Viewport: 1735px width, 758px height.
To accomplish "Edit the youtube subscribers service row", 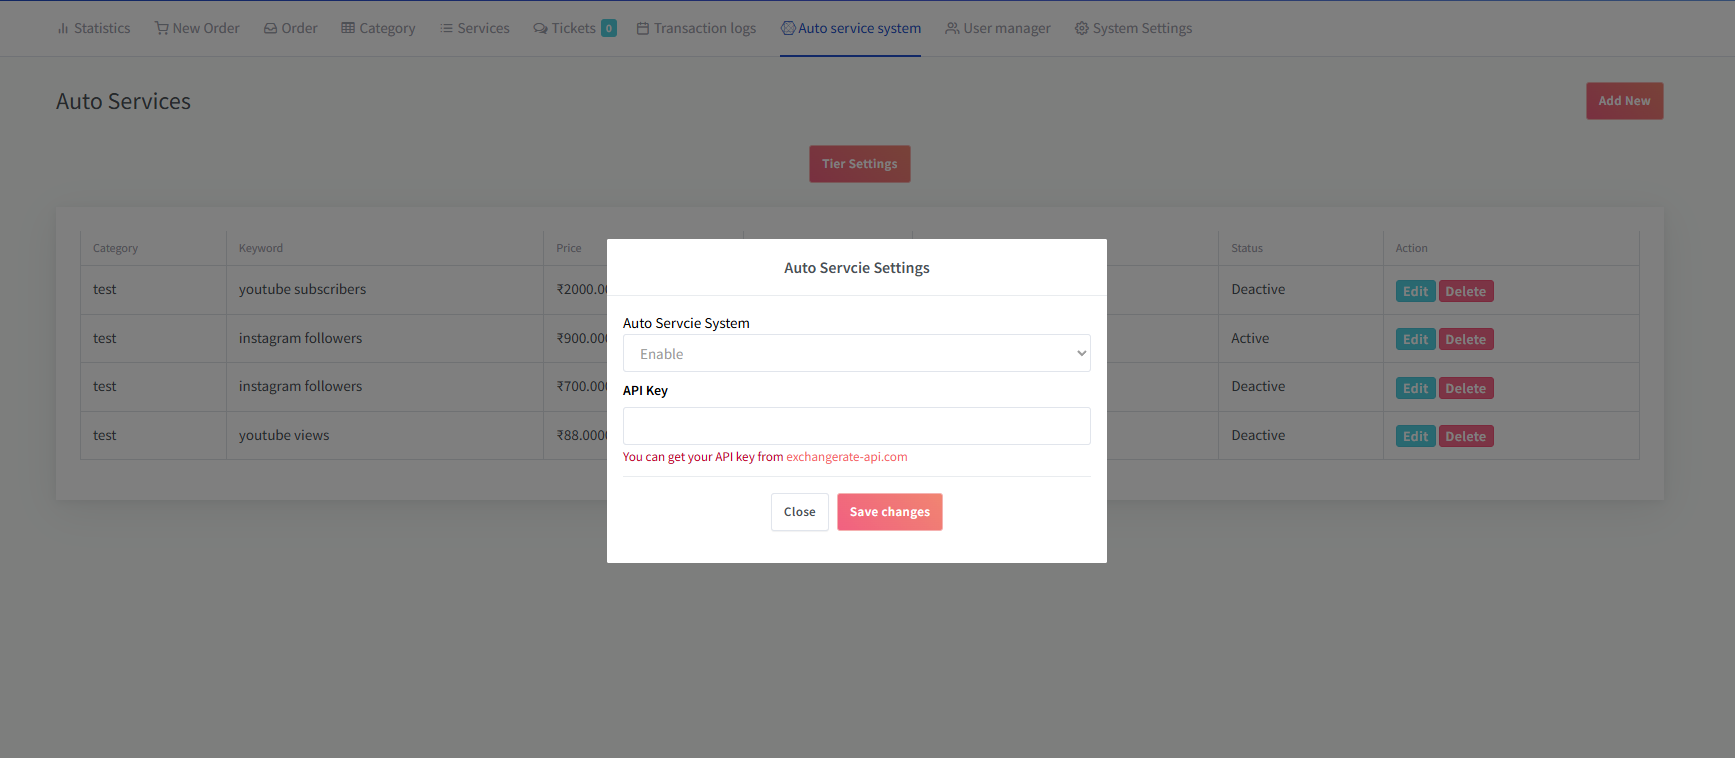I will pos(1415,291).
